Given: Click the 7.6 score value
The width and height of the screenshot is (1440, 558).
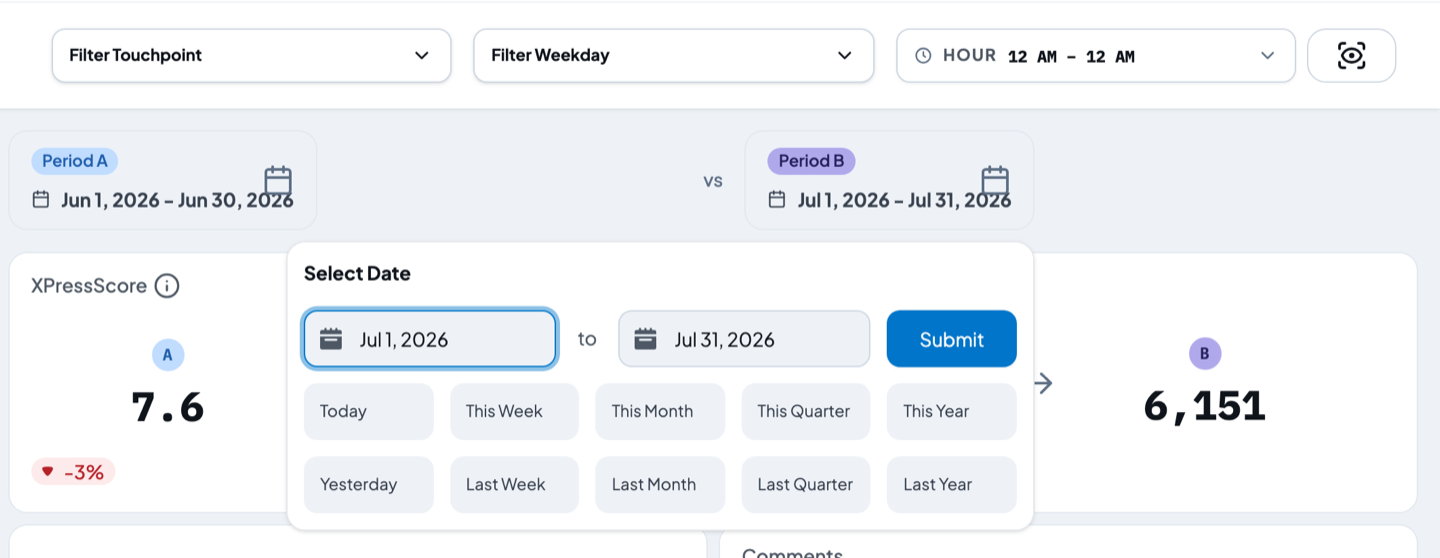Looking at the screenshot, I should (x=168, y=407).
